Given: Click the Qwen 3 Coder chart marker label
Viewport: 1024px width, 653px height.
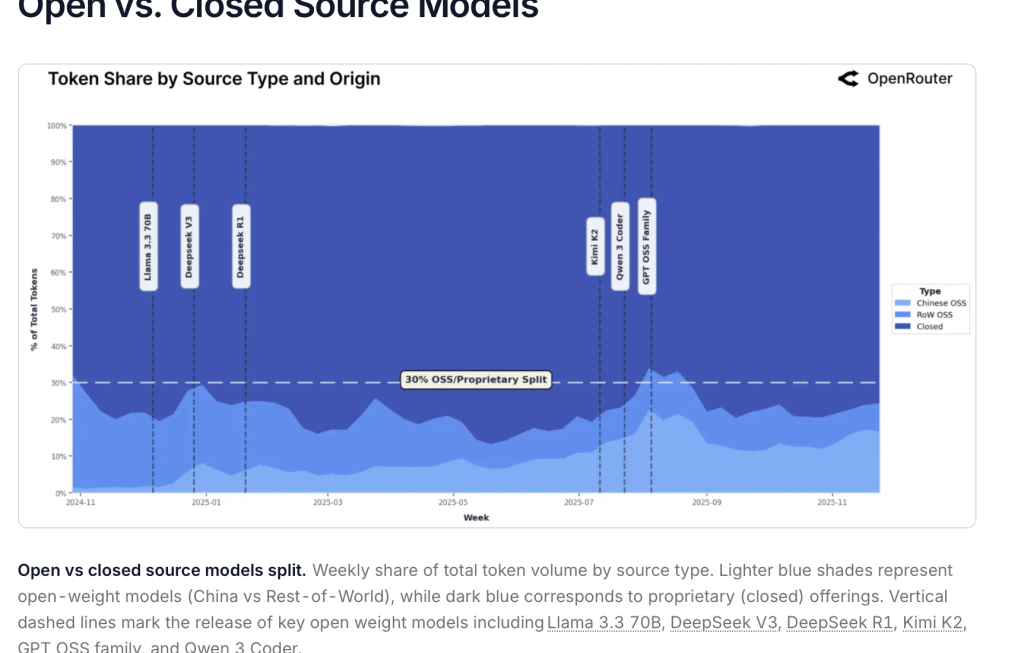Looking at the screenshot, I should coord(620,246).
